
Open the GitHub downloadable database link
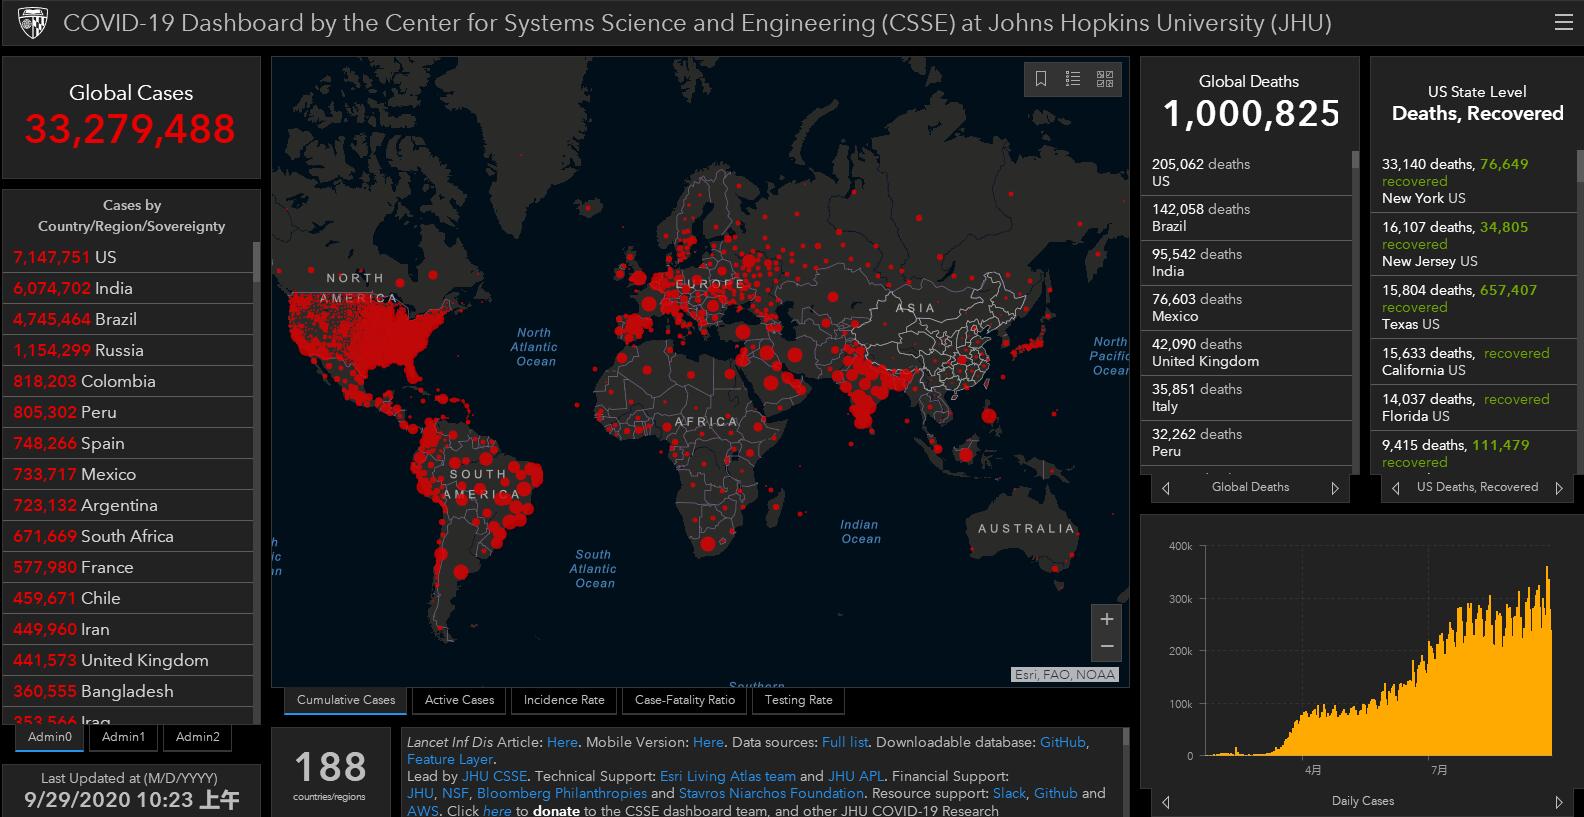pyautogui.click(x=1062, y=742)
